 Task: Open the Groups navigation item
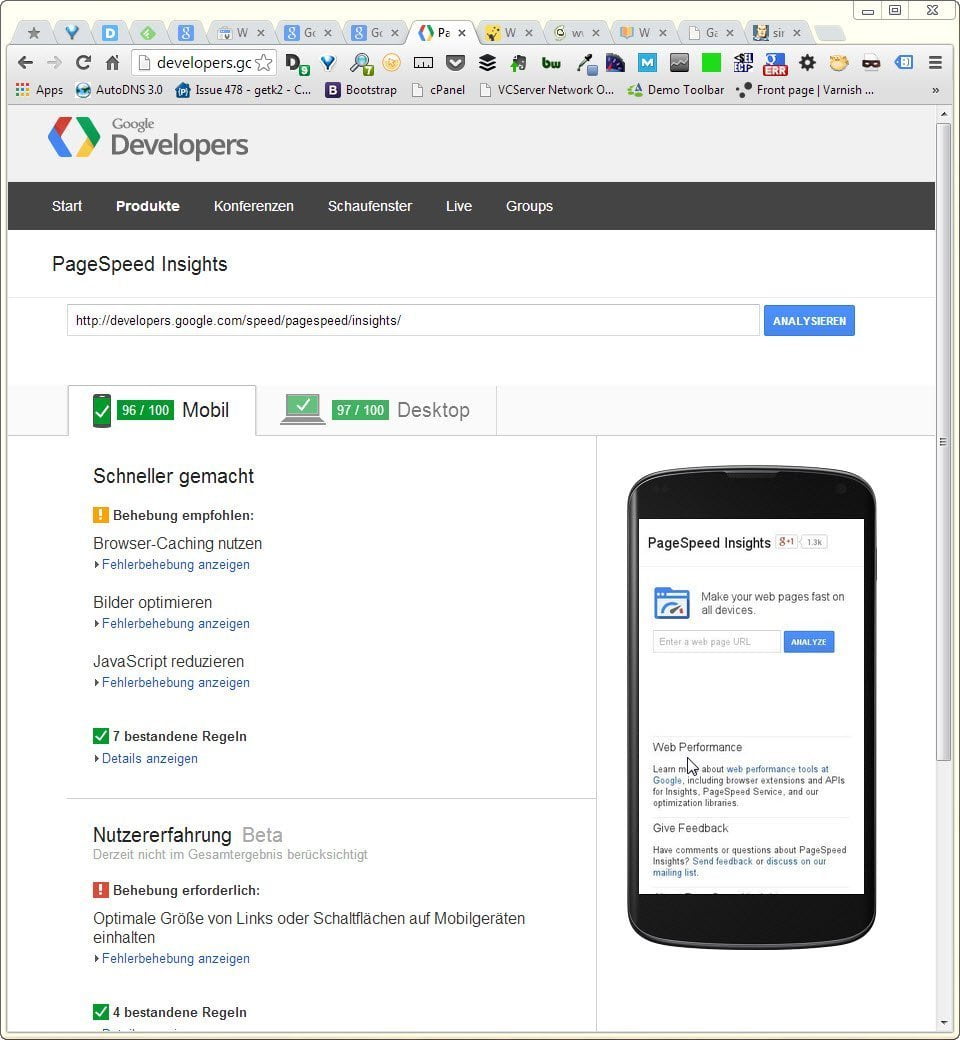[x=529, y=206]
